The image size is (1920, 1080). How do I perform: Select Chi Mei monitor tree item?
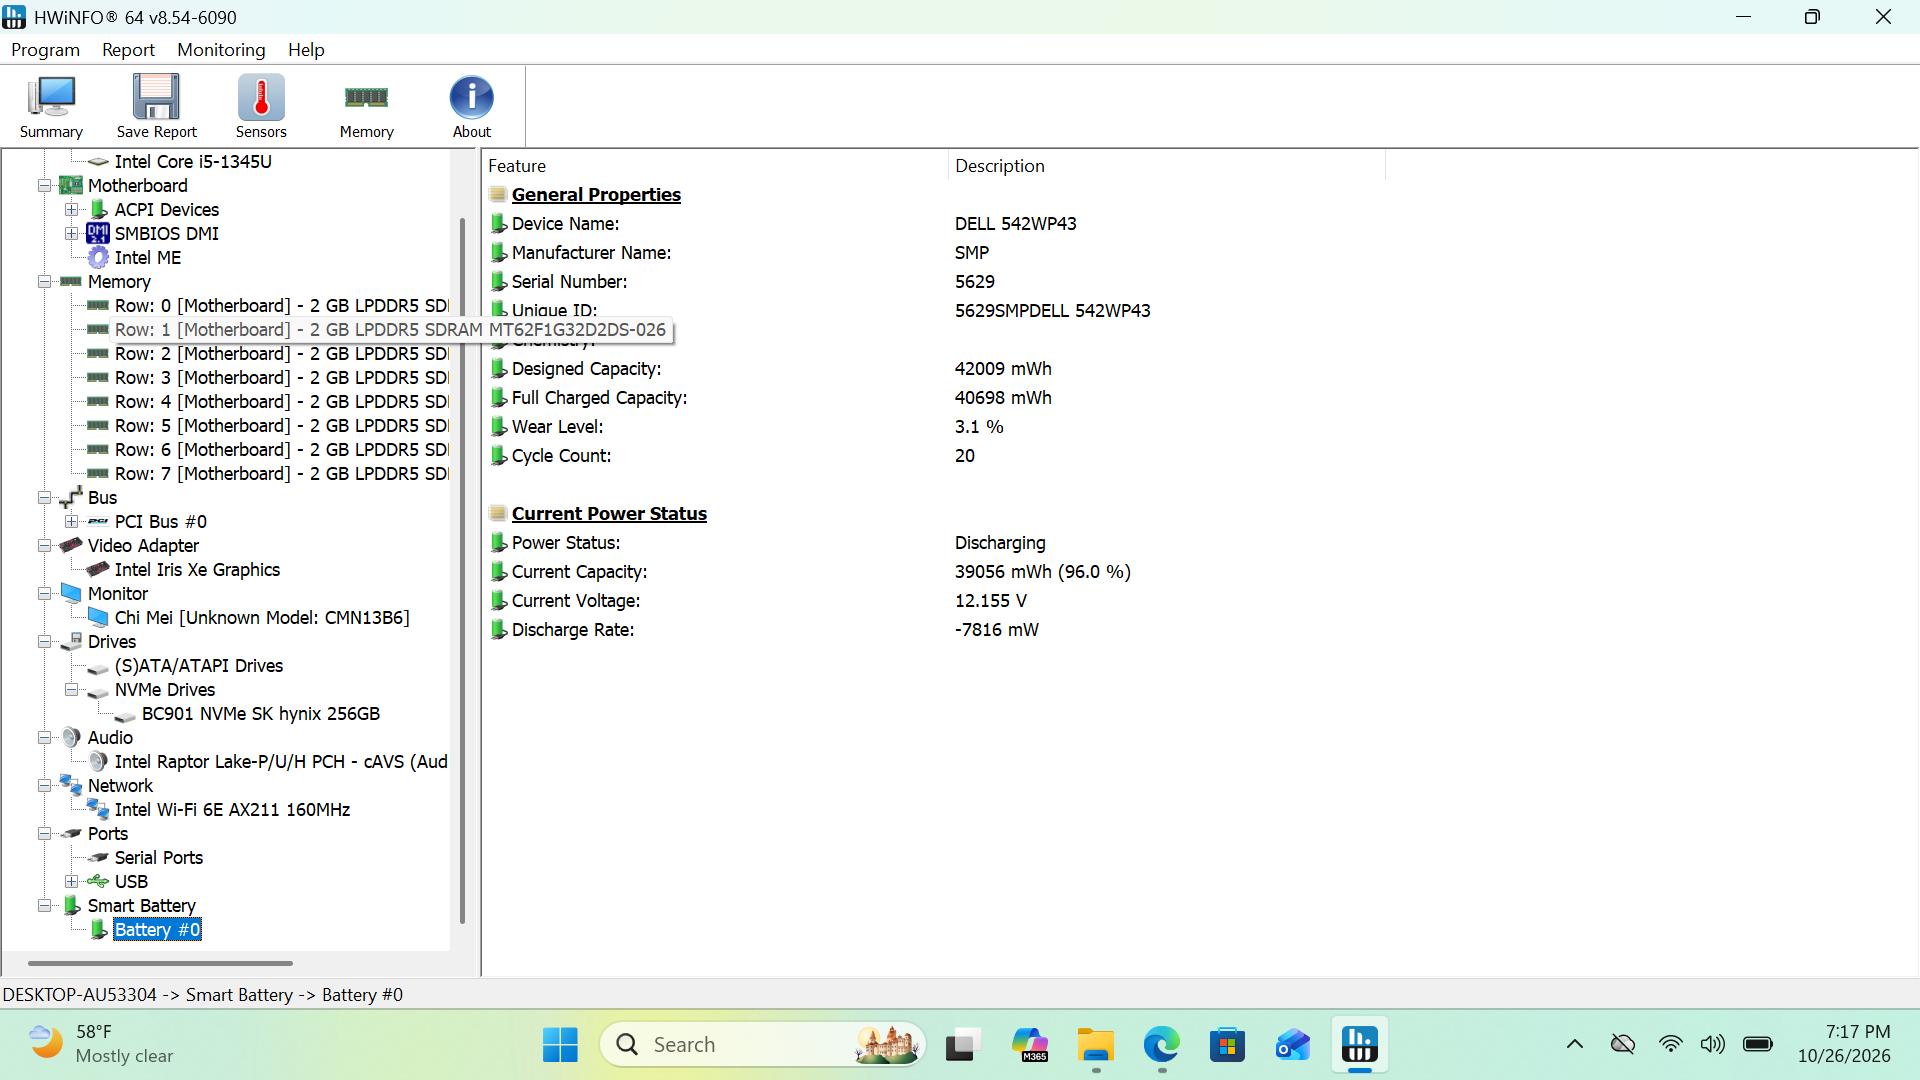[262, 618]
